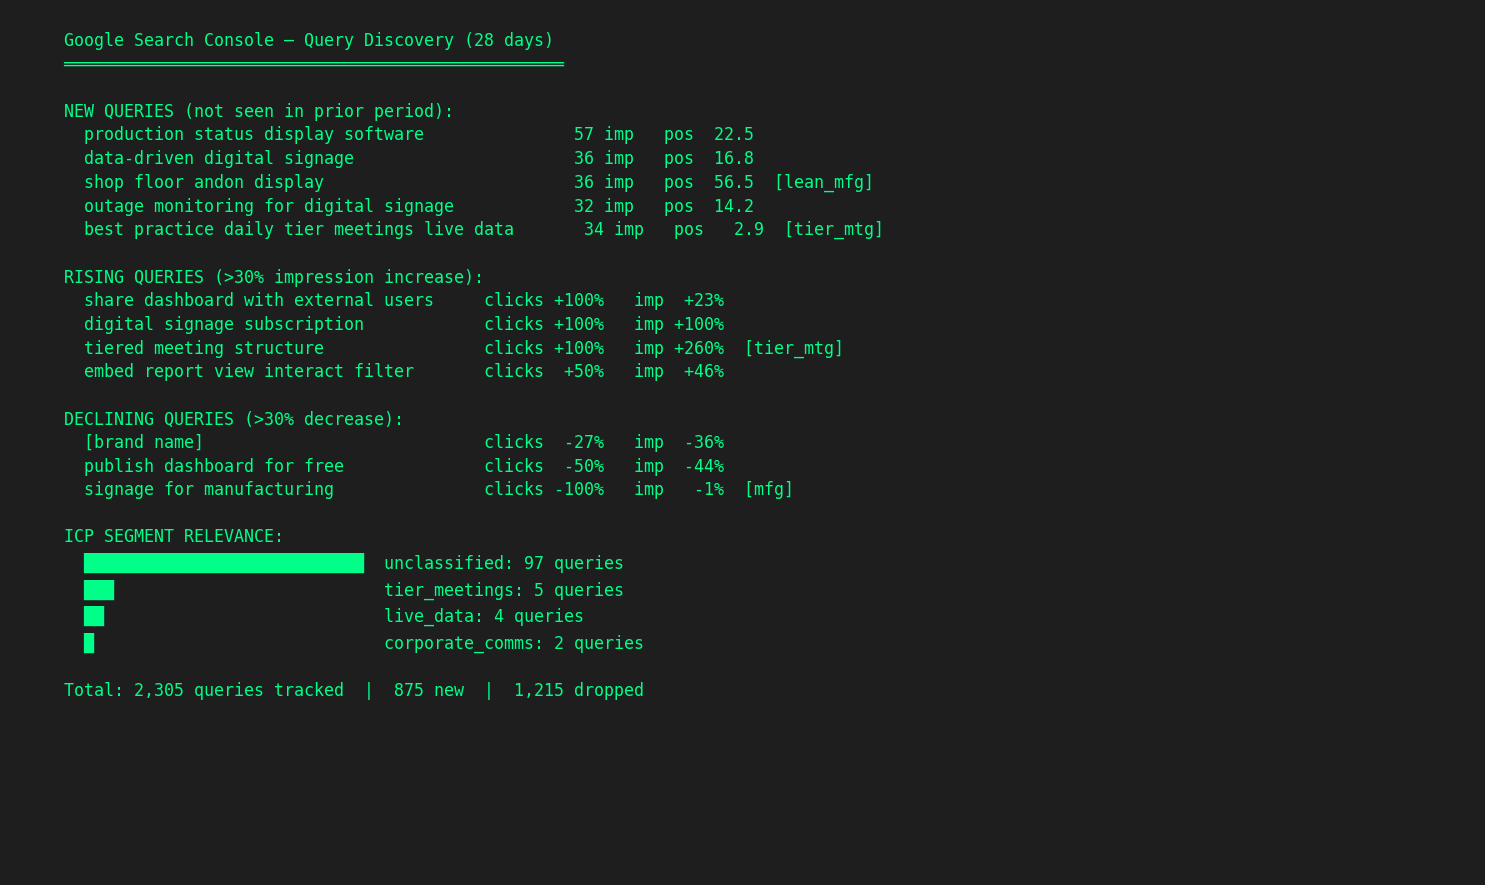Click the '[brand name]' declining query
The width and height of the screenshot is (1485, 885).
click(144, 443)
